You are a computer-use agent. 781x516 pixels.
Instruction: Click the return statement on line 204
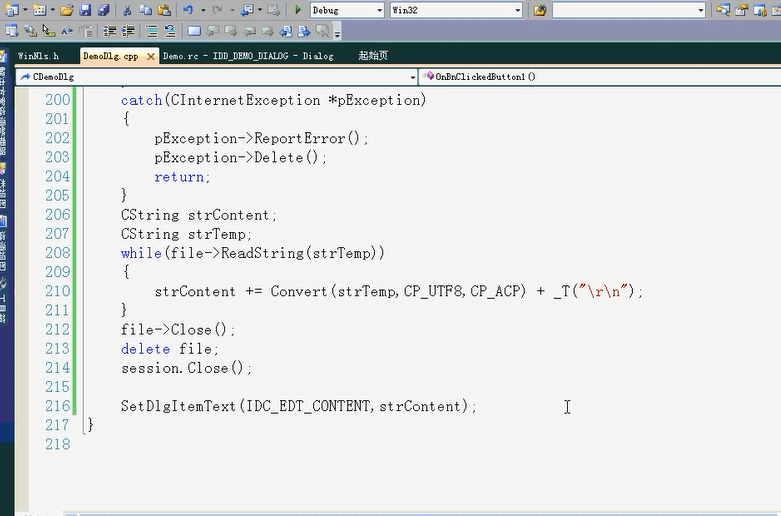182,177
